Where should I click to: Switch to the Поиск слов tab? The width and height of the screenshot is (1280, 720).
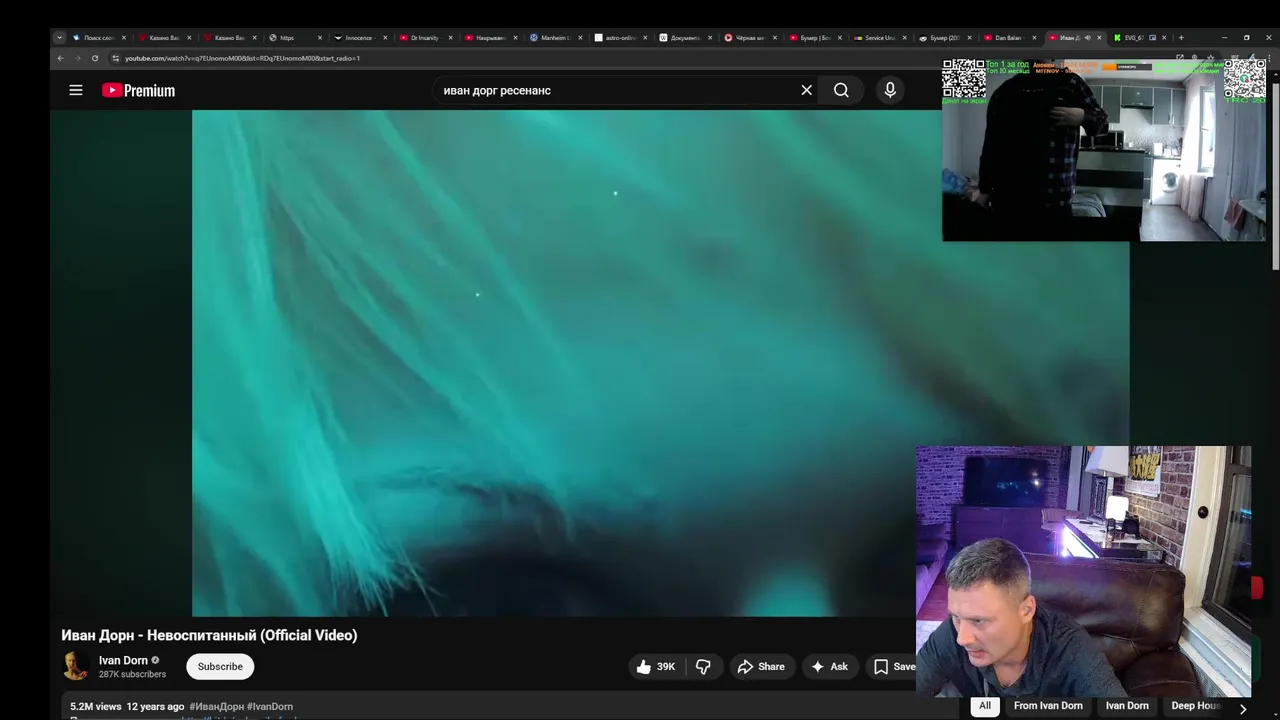pos(97,38)
